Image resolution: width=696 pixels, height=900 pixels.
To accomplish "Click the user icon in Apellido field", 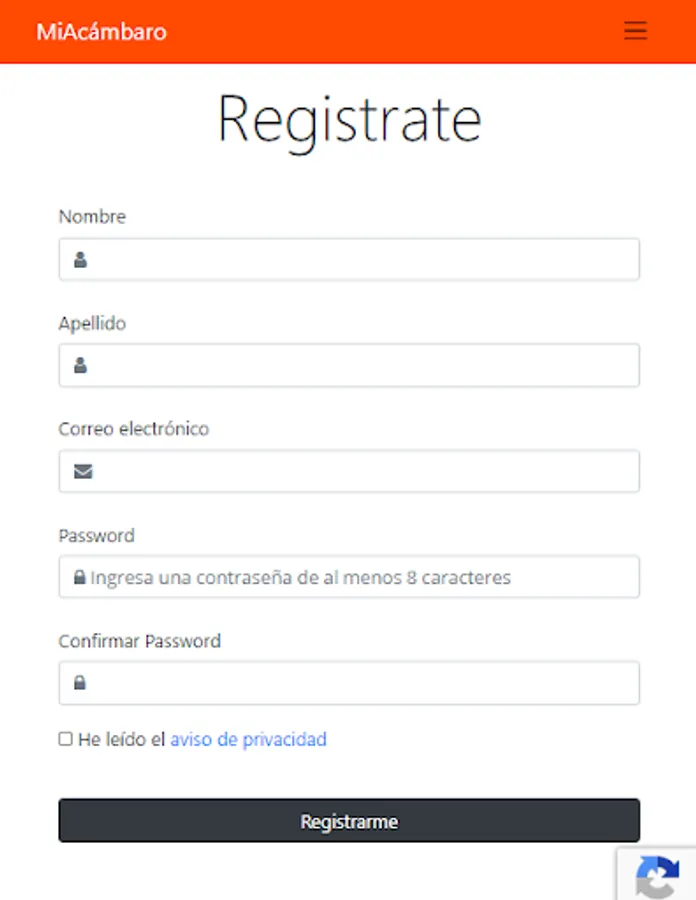I will [81, 366].
